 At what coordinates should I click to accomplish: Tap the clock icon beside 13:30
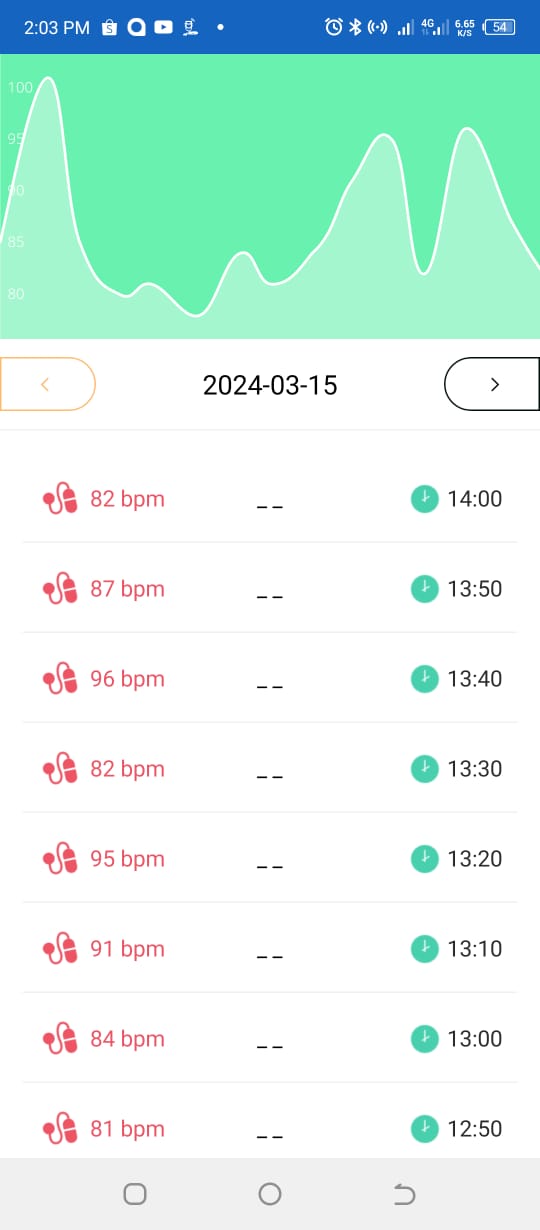point(425,769)
